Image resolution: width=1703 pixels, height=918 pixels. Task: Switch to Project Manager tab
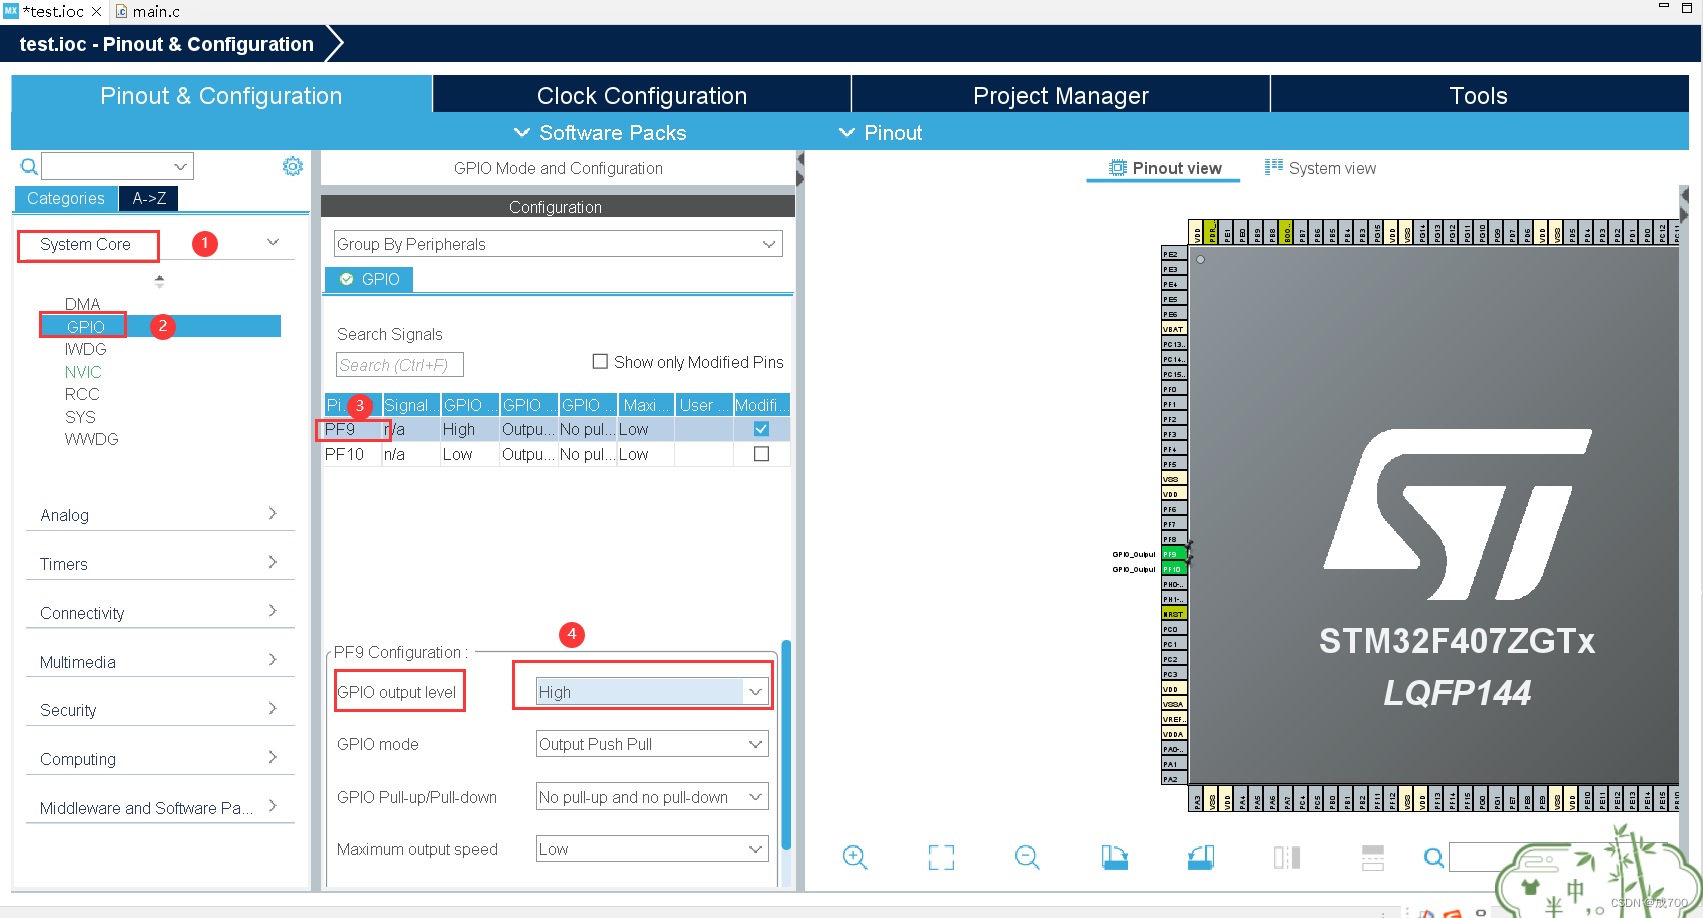(1061, 95)
